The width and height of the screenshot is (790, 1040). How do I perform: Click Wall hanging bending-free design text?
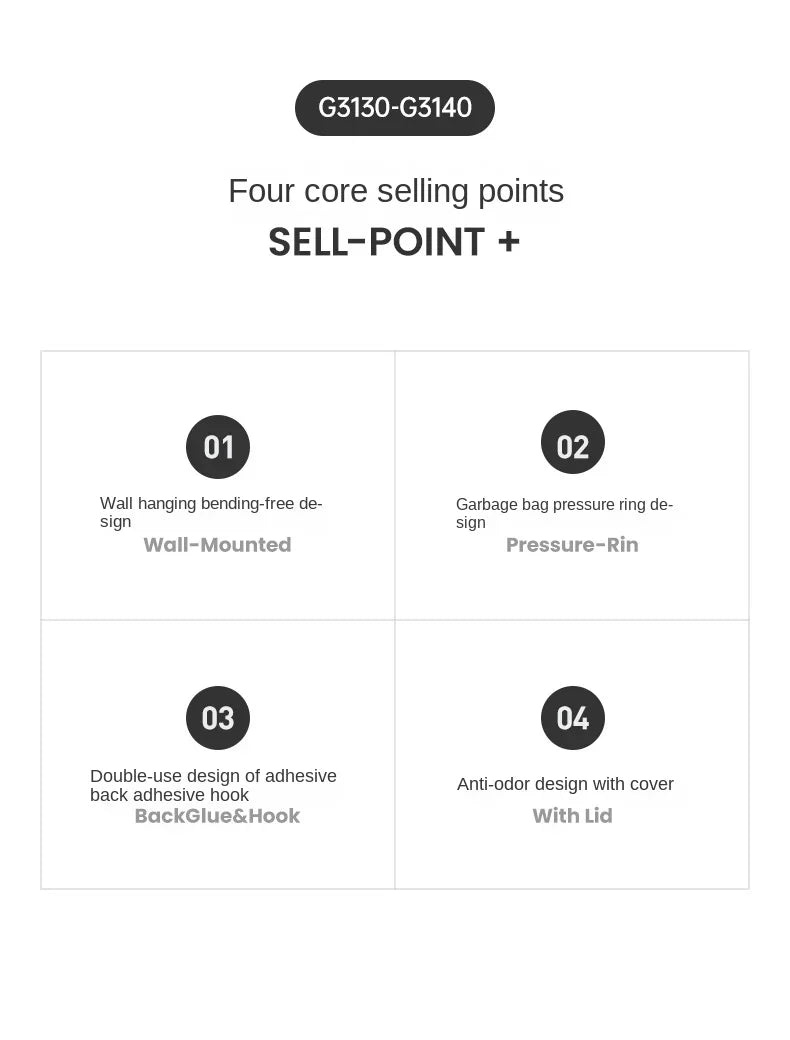211,512
